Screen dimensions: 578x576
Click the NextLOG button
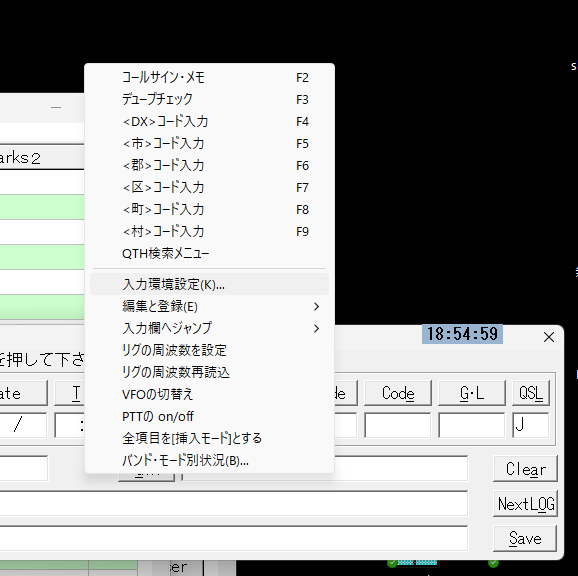coord(525,503)
